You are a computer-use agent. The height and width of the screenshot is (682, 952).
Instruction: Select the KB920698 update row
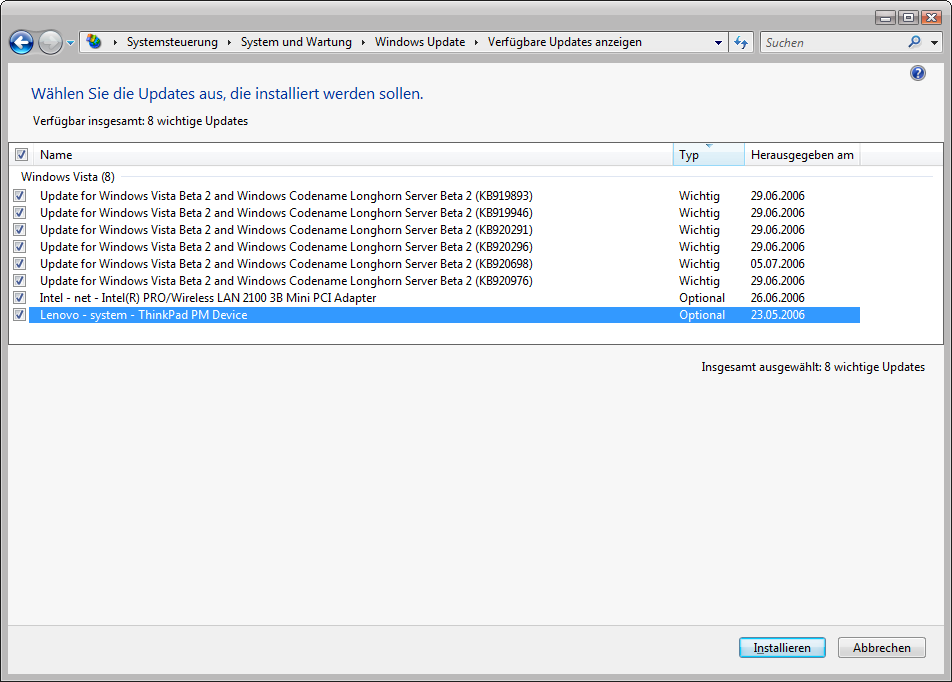[x=286, y=264]
